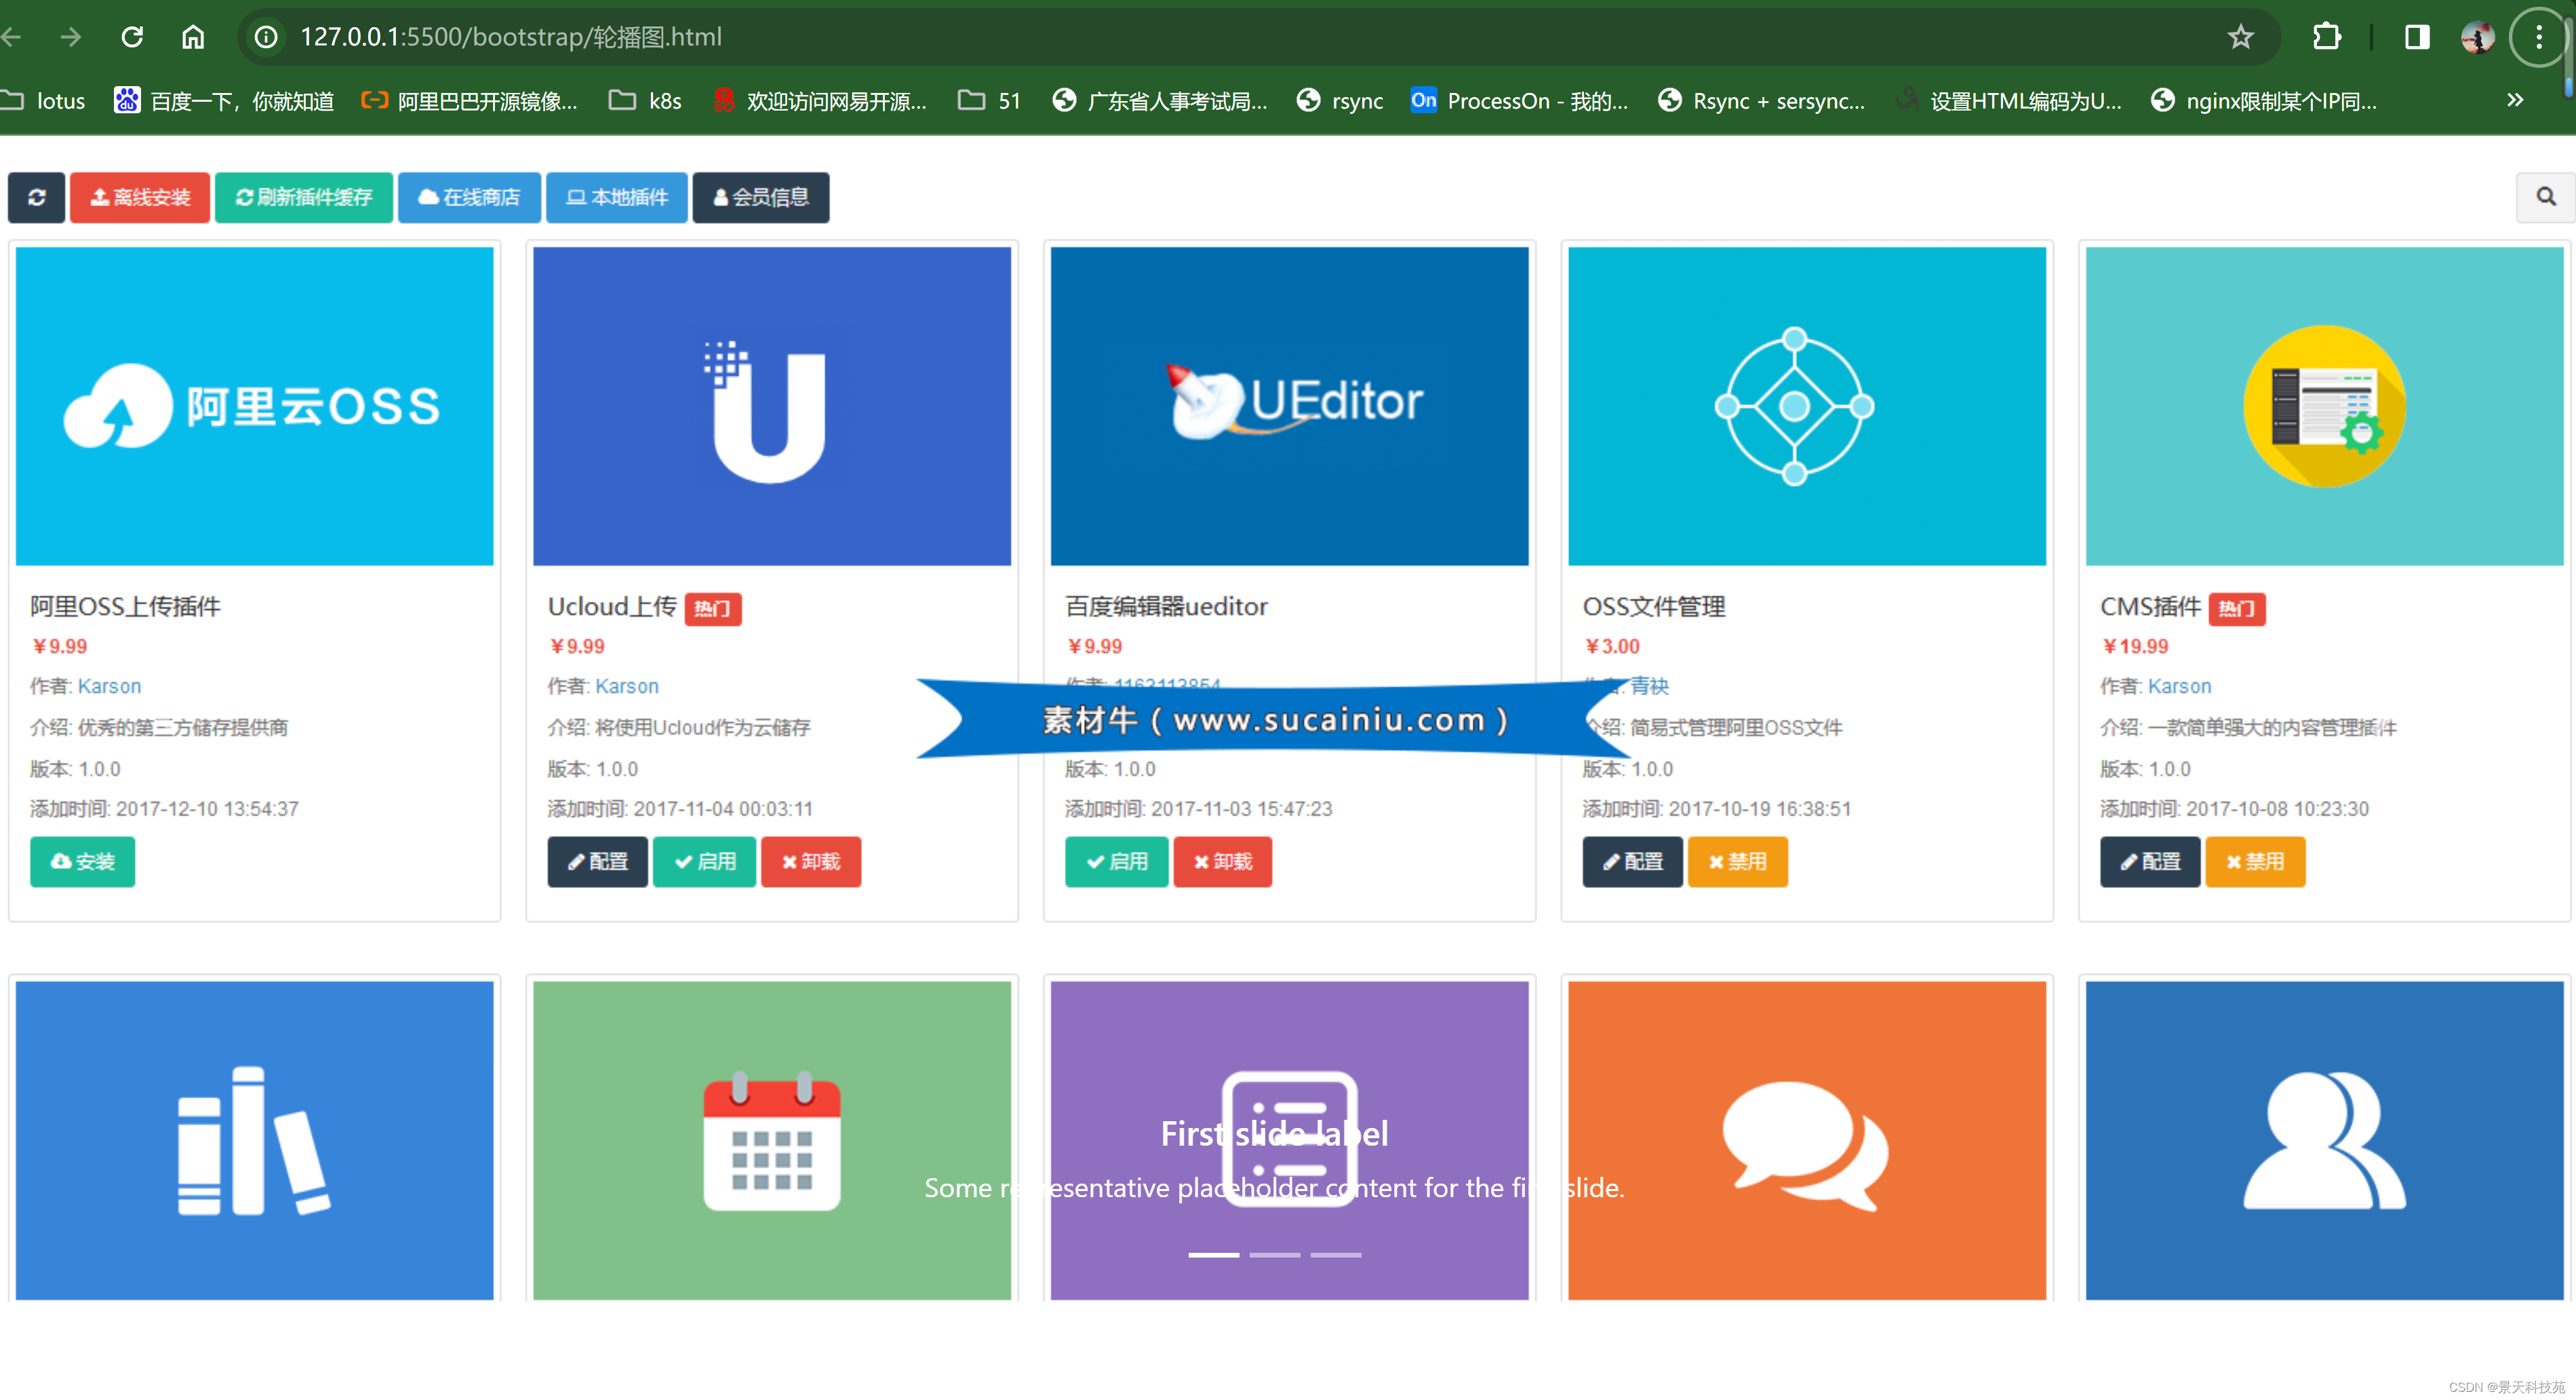Bookmark the page via the star icon
The image size is (2576, 1400).
(x=2240, y=37)
